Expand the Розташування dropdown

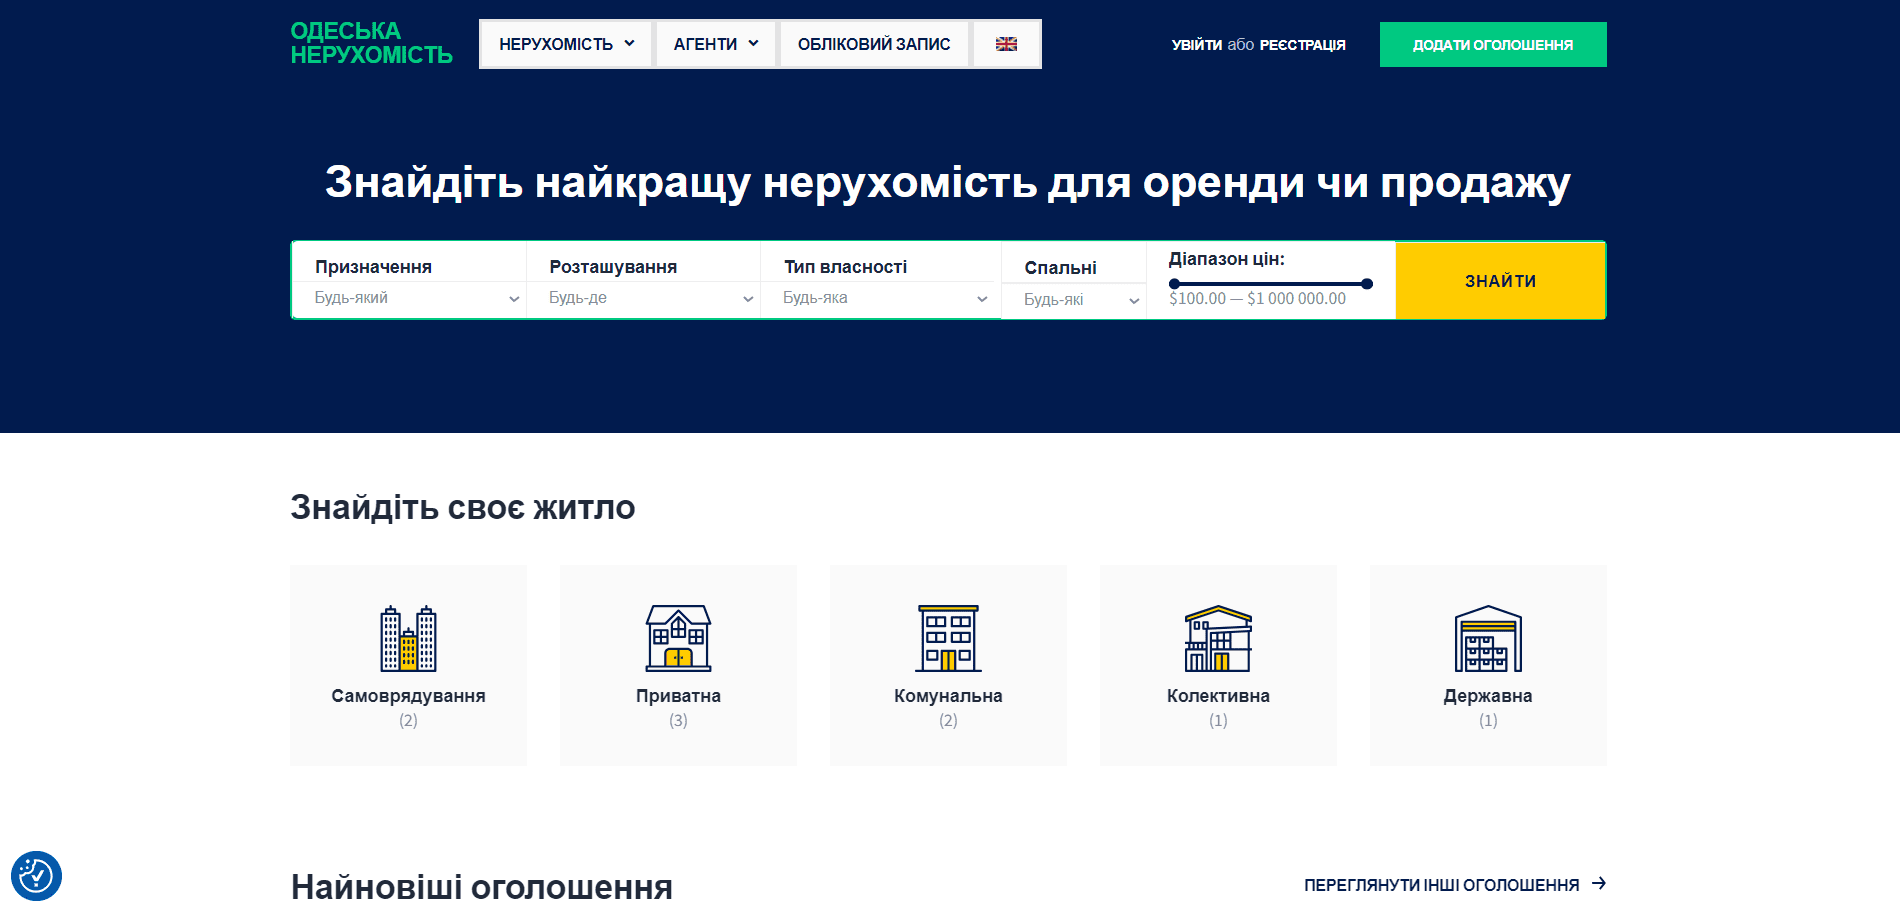pyautogui.click(x=643, y=297)
